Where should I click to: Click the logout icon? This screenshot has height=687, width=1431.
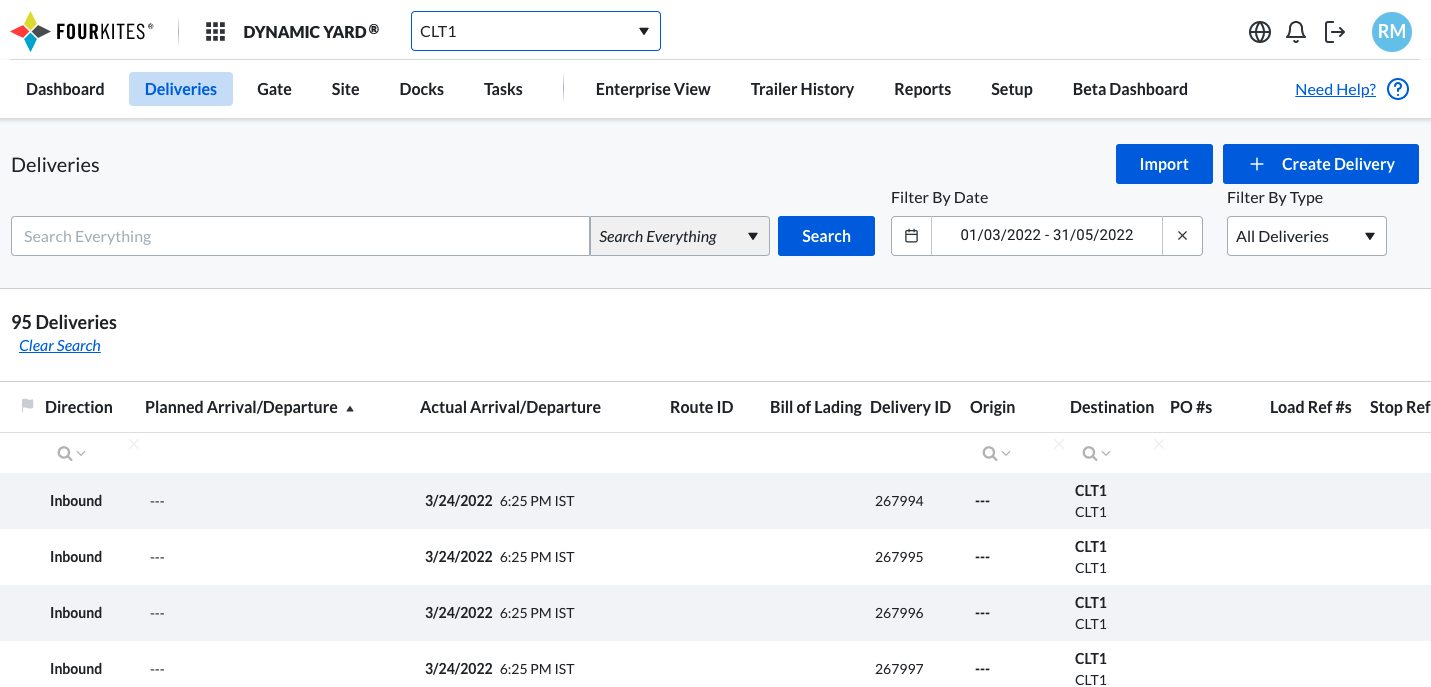(1335, 32)
